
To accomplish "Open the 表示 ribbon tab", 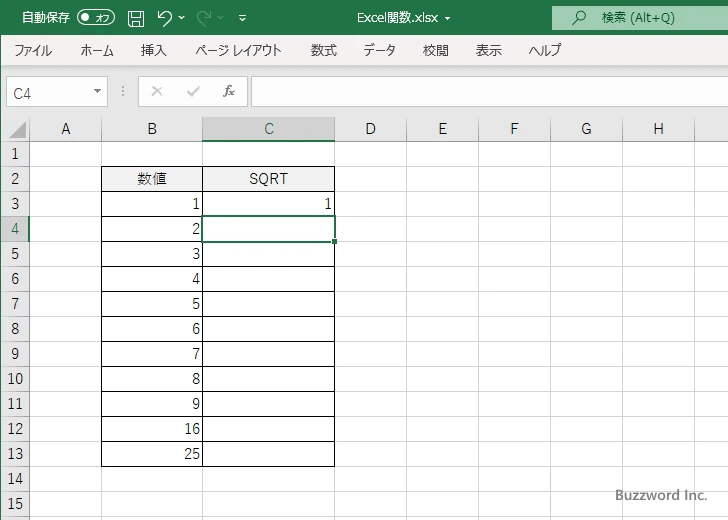I will coord(488,50).
